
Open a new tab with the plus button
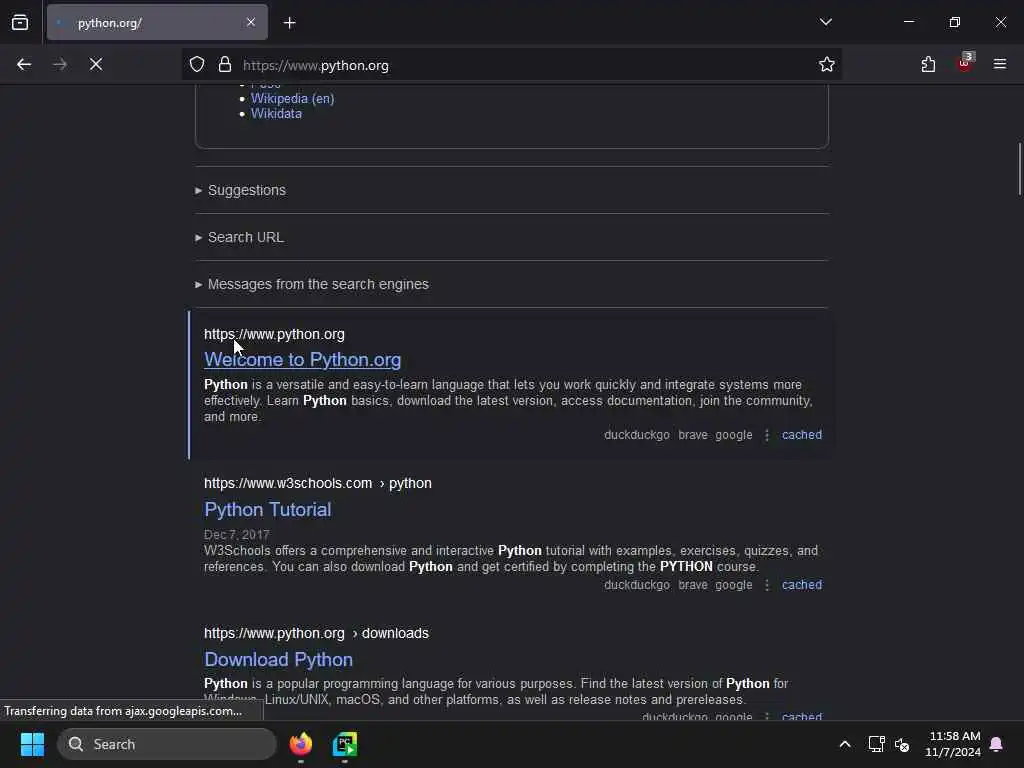coord(289,23)
